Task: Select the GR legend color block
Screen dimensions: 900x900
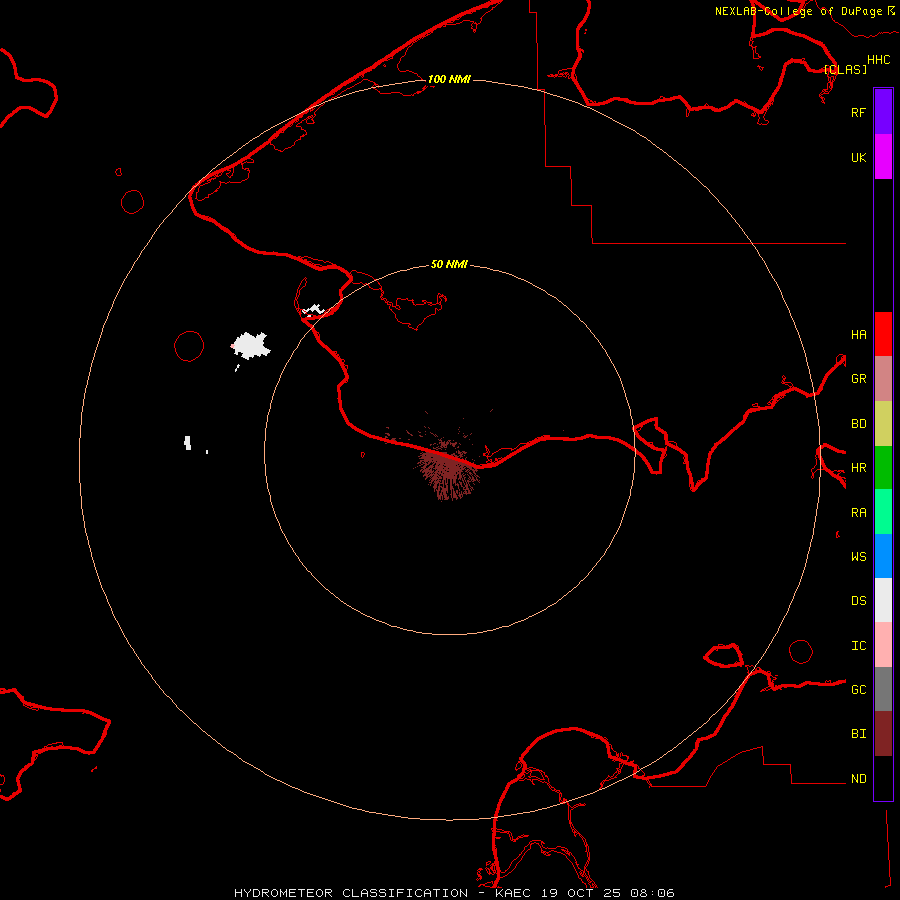Action: tap(883, 379)
